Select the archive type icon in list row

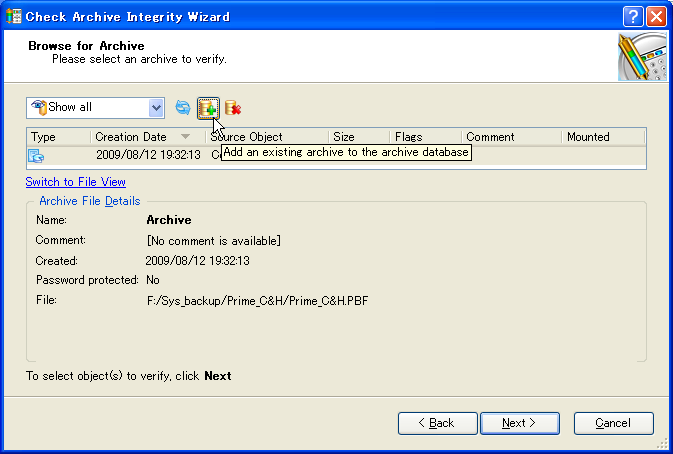[36, 155]
